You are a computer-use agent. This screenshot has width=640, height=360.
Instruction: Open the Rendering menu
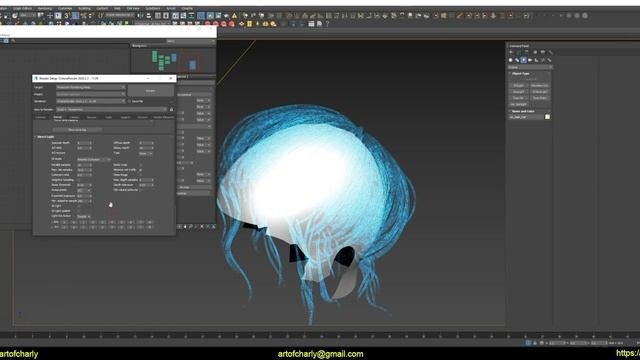[x=45, y=8]
